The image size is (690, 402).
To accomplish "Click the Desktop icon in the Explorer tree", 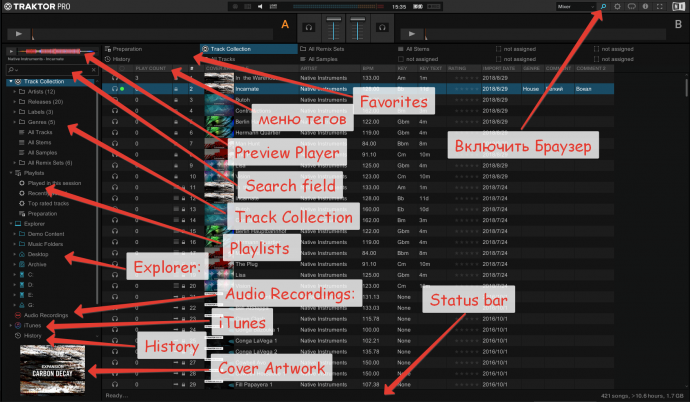I will [22, 254].
